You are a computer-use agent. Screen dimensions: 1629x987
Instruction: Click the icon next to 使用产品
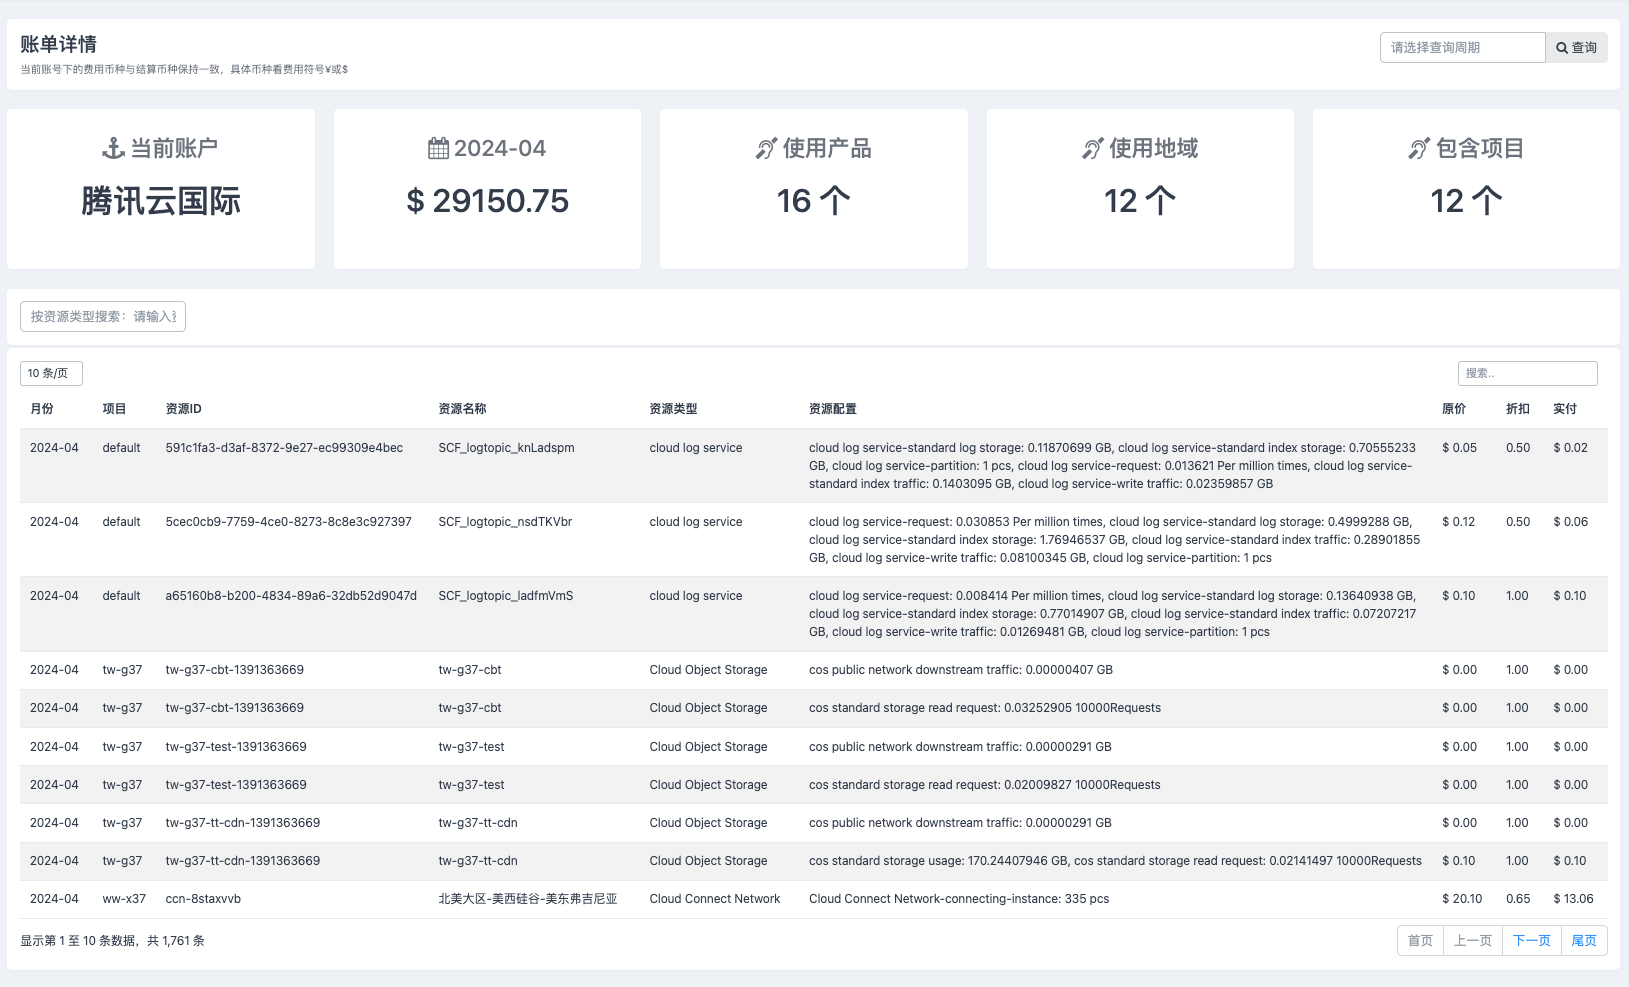[766, 149]
